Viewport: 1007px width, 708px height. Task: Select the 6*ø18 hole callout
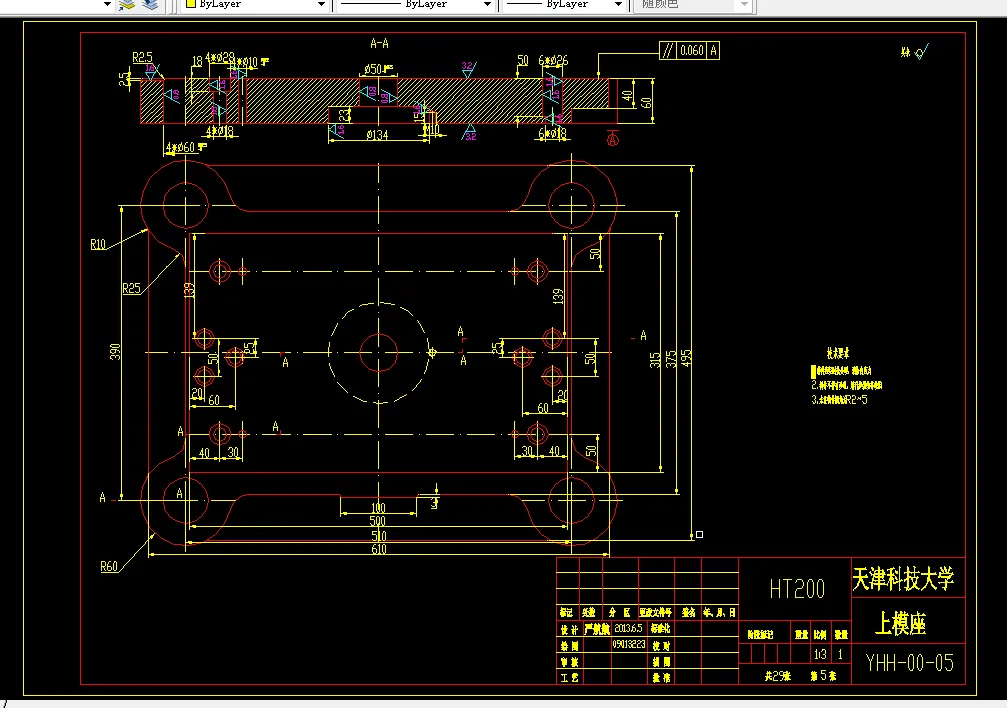click(x=552, y=134)
